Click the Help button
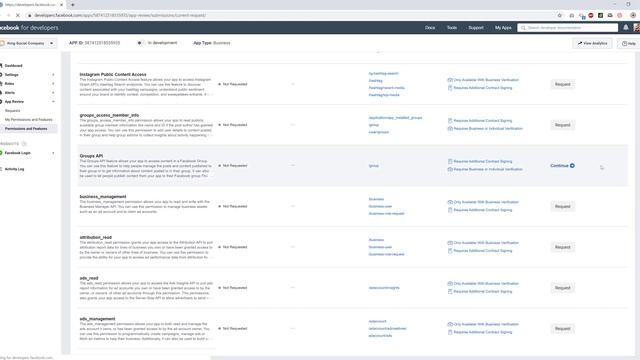Screen dimensions: 640x360 (629, 43)
